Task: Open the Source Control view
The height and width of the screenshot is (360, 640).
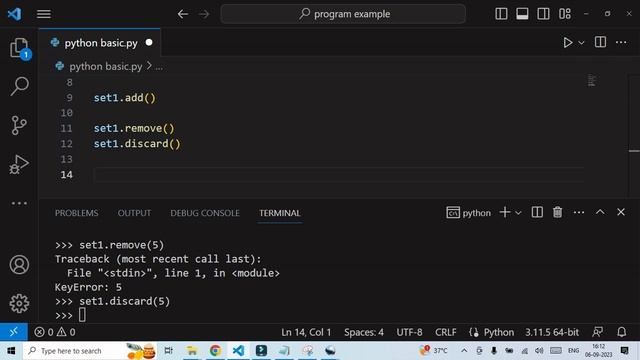Action: (19, 125)
